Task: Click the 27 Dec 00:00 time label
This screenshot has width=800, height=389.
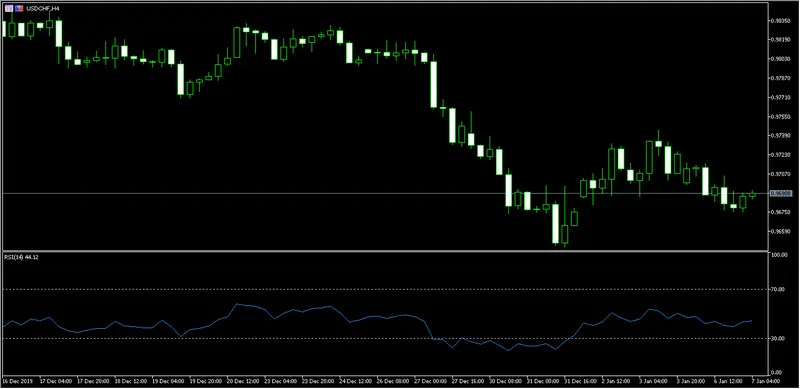Action: click(x=432, y=380)
